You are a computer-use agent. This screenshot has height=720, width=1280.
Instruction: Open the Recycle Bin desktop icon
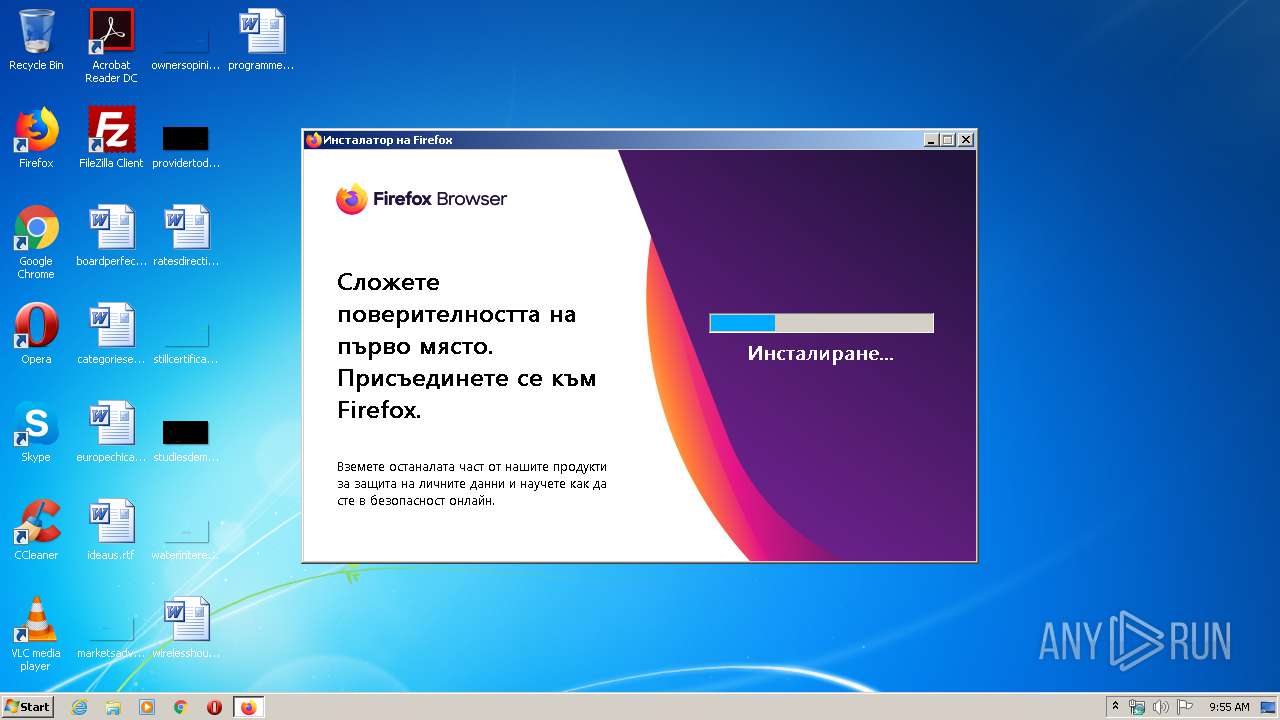[36, 40]
